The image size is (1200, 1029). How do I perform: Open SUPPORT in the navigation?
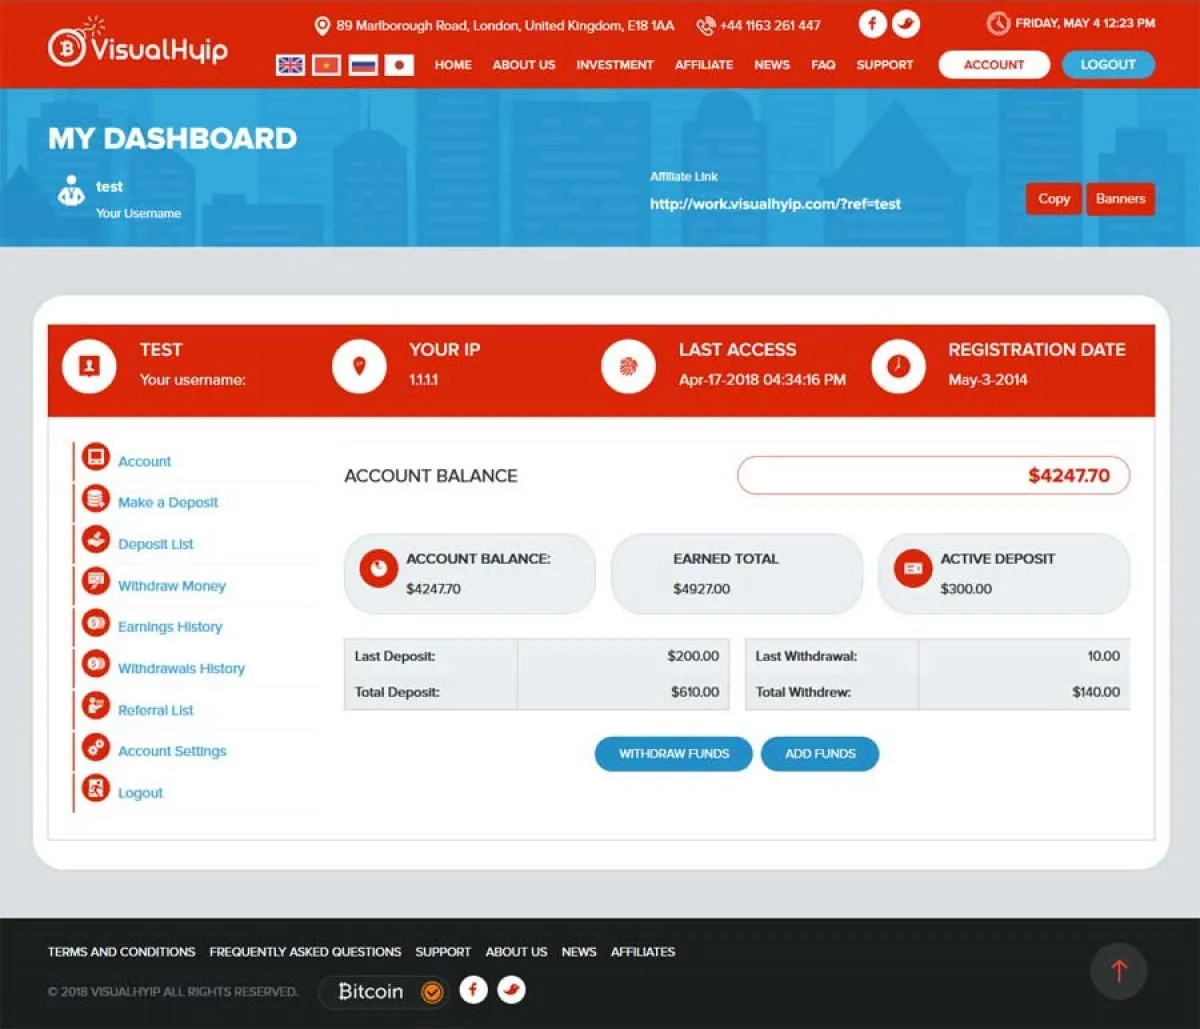(x=885, y=65)
